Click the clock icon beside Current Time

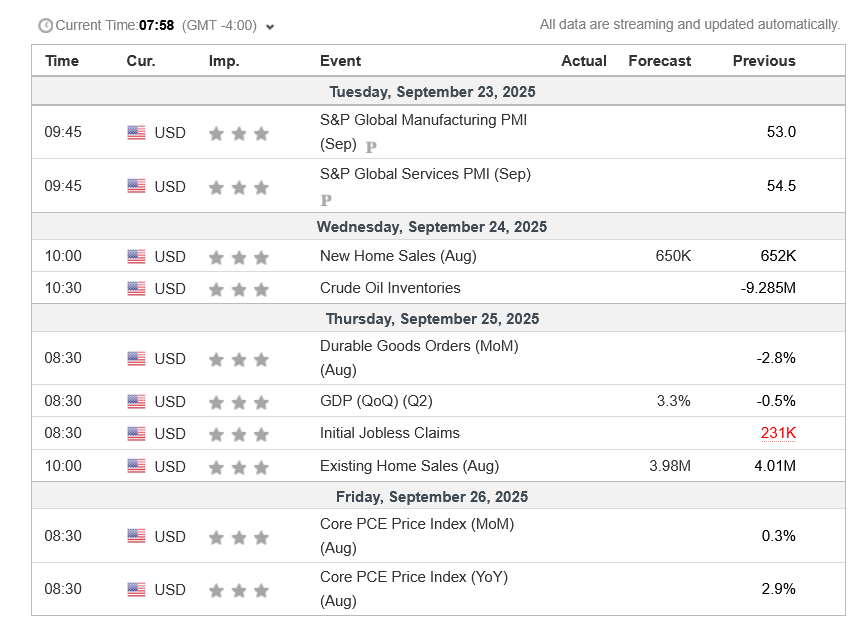(45, 25)
